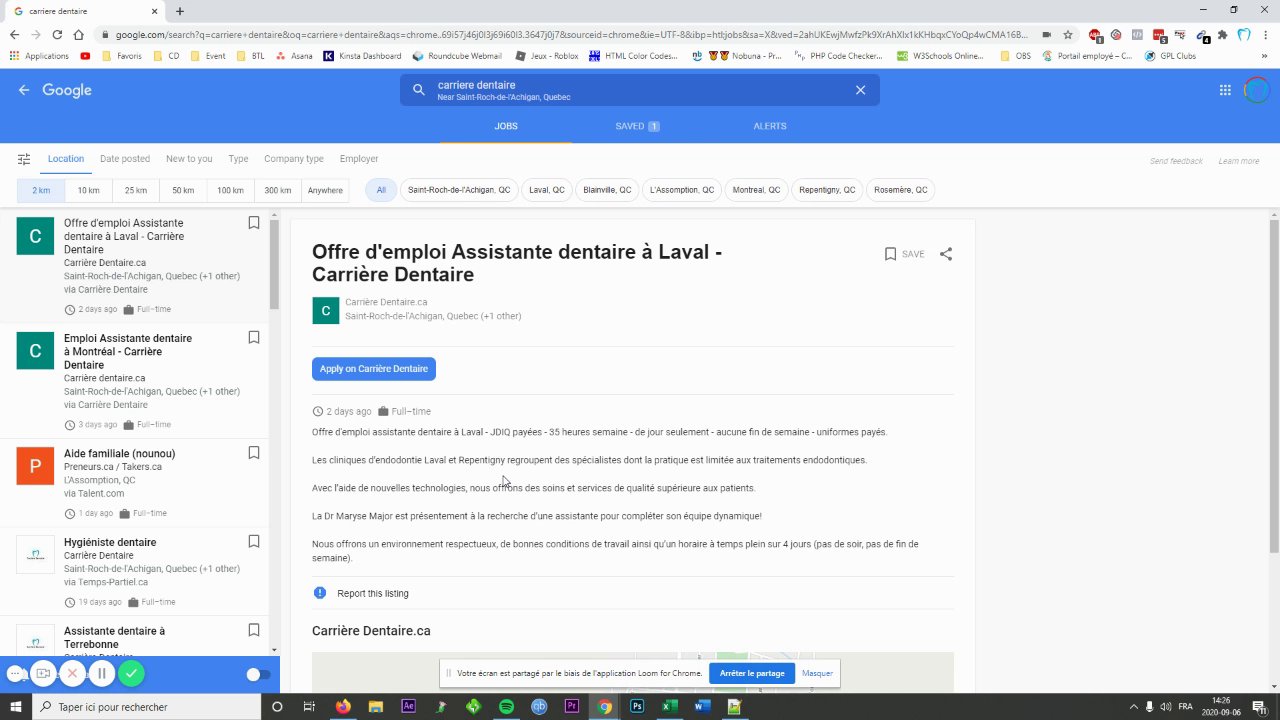Bookmark the Emploi Assistante dentaire à Montréal listing
1280x720 pixels.
click(254, 338)
